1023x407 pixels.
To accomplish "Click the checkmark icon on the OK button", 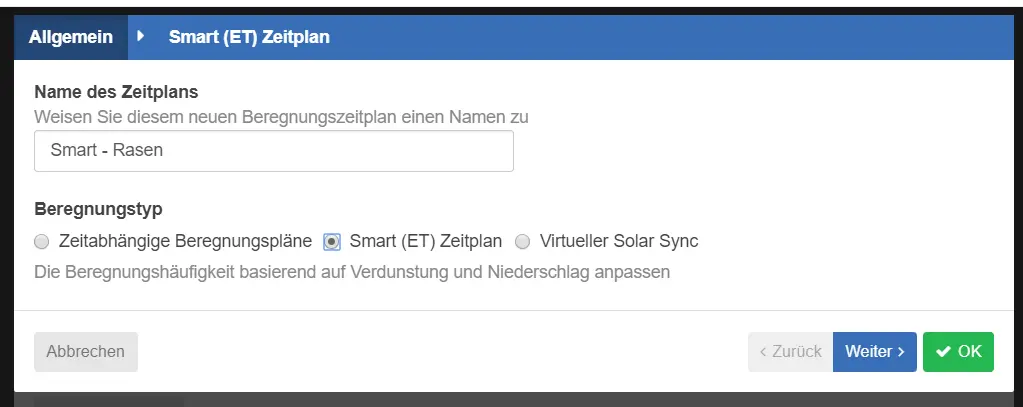I will (943, 352).
